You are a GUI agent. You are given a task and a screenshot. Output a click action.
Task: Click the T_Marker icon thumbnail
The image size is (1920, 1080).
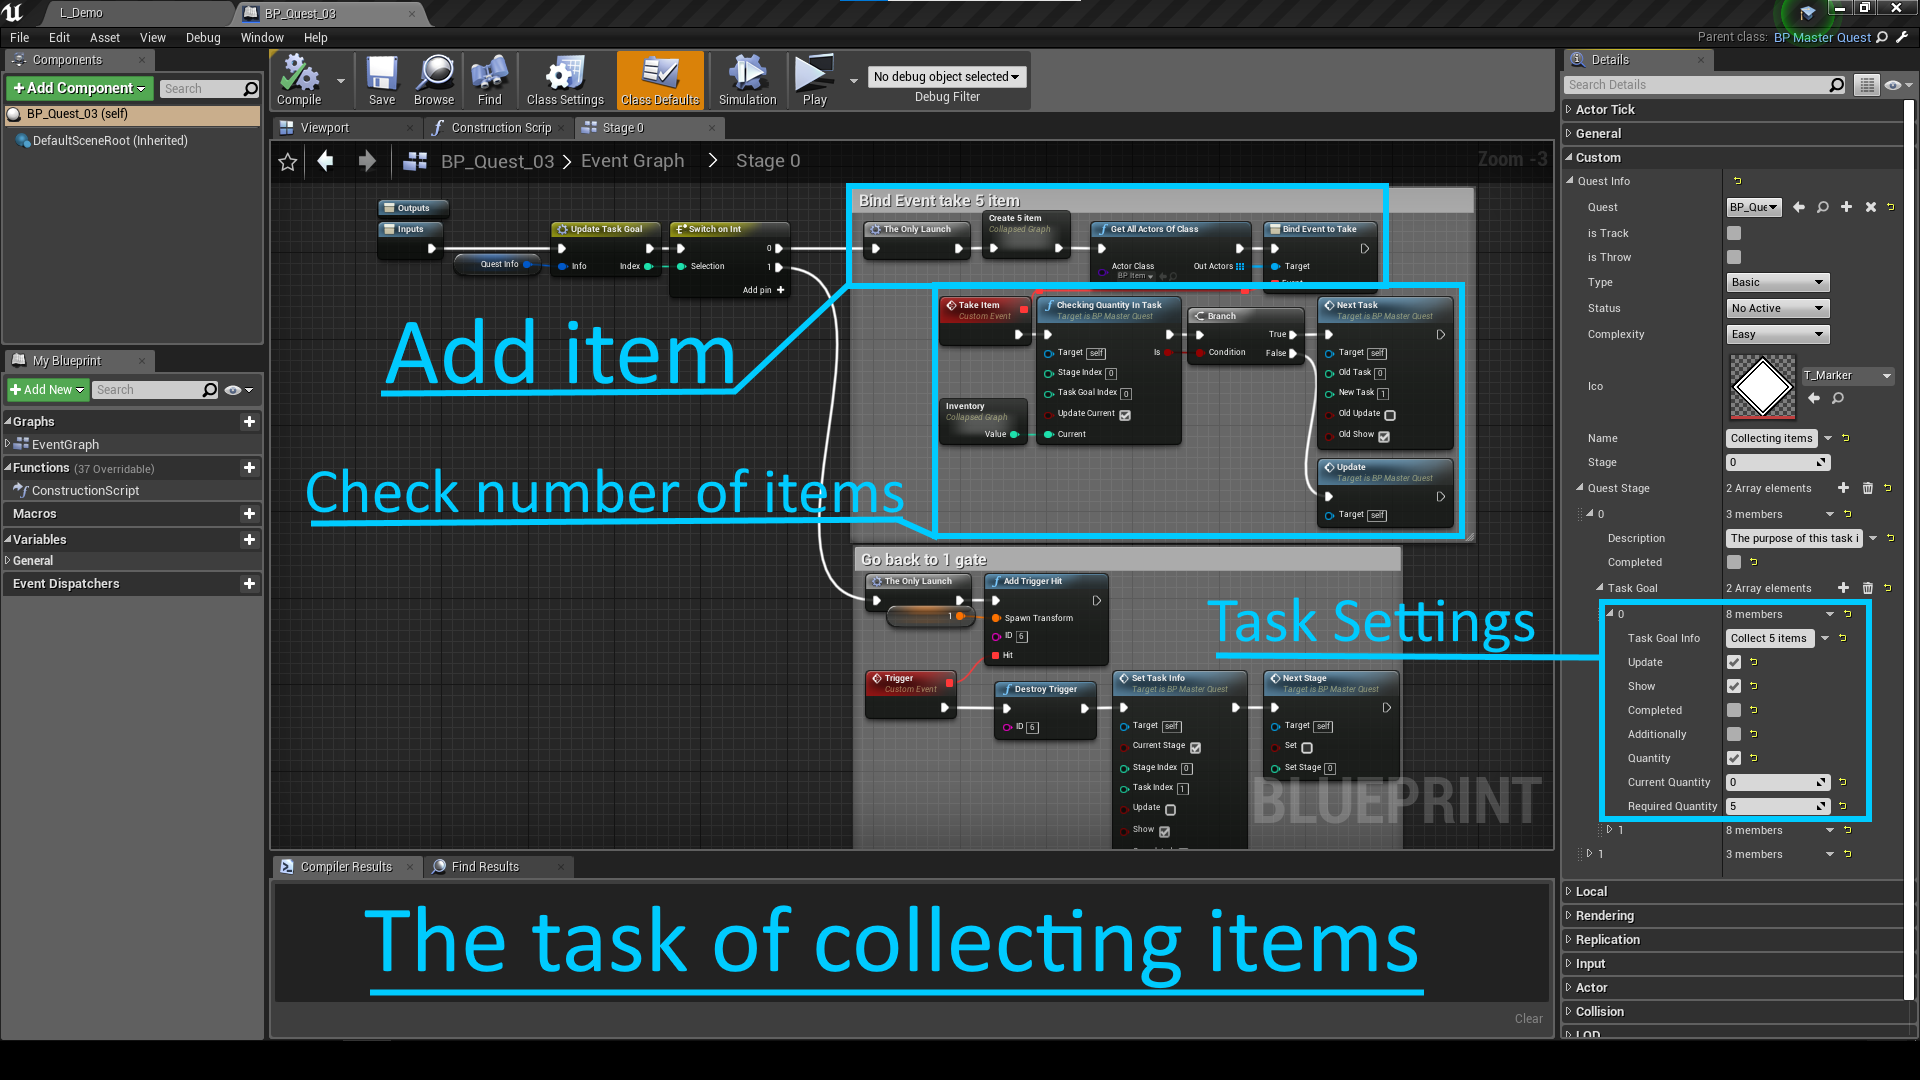click(1763, 387)
